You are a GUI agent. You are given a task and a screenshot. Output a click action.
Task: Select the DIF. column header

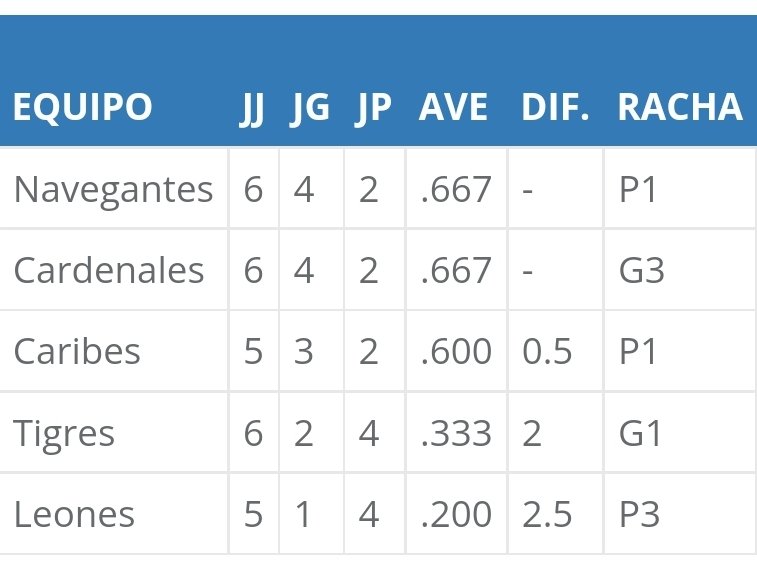555,107
